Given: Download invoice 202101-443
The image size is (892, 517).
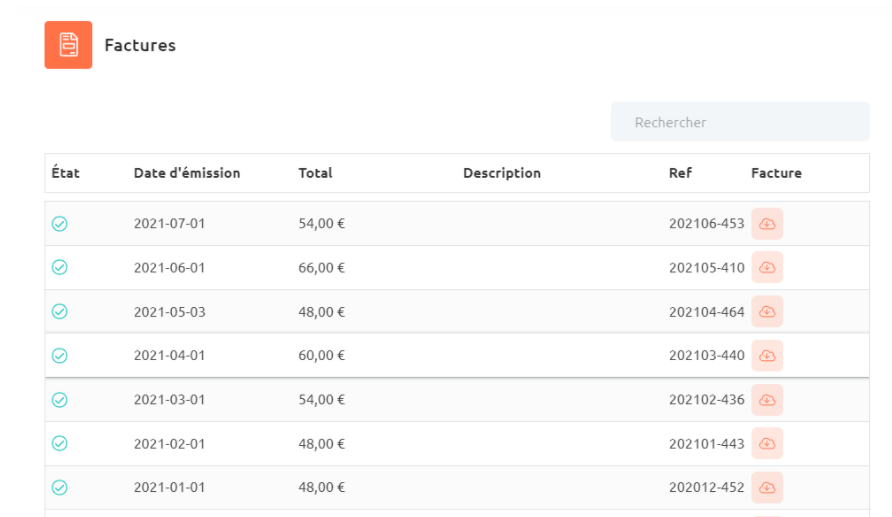Looking at the screenshot, I should [x=767, y=444].
